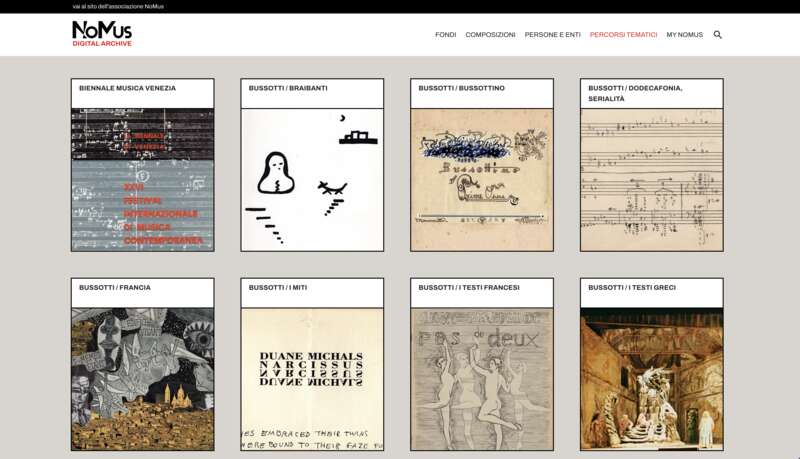Open the search magnifier icon
The width and height of the screenshot is (800, 459).
coord(717,35)
